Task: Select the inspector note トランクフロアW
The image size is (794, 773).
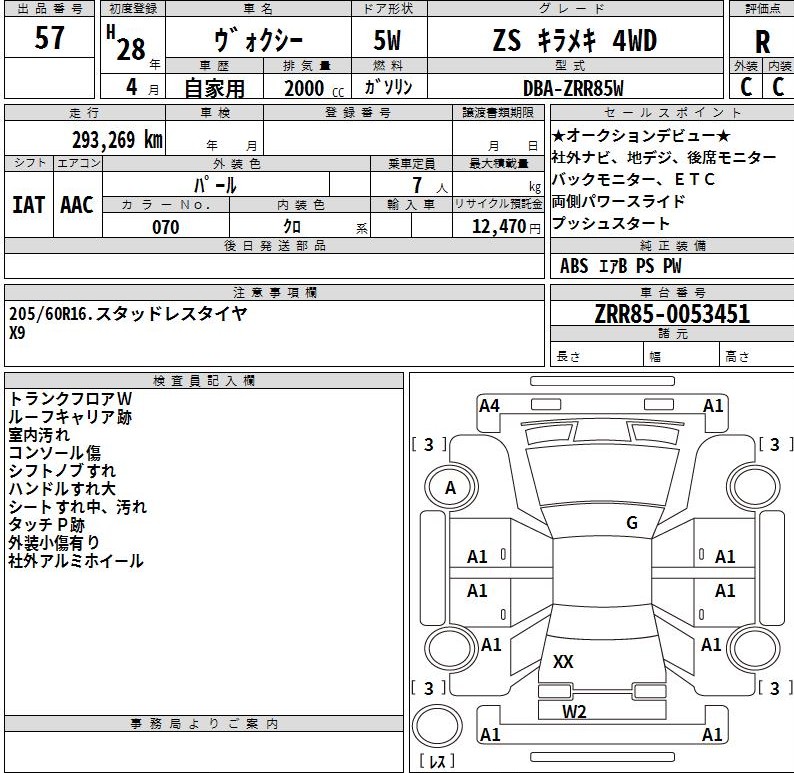Action: click(x=70, y=399)
